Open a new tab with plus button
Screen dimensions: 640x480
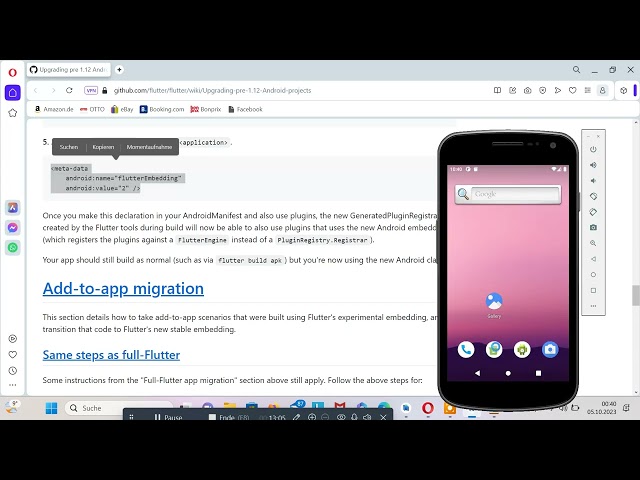coord(119,70)
